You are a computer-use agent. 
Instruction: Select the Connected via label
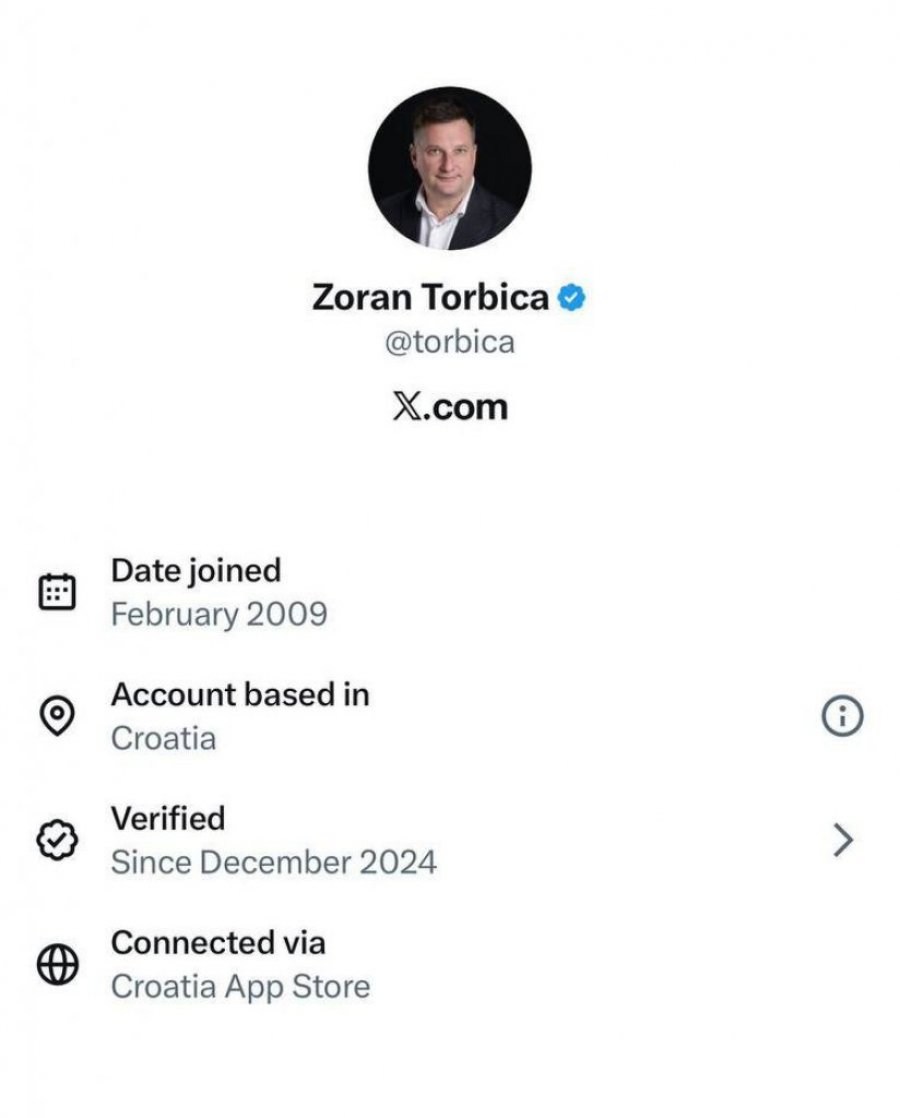tap(218, 943)
